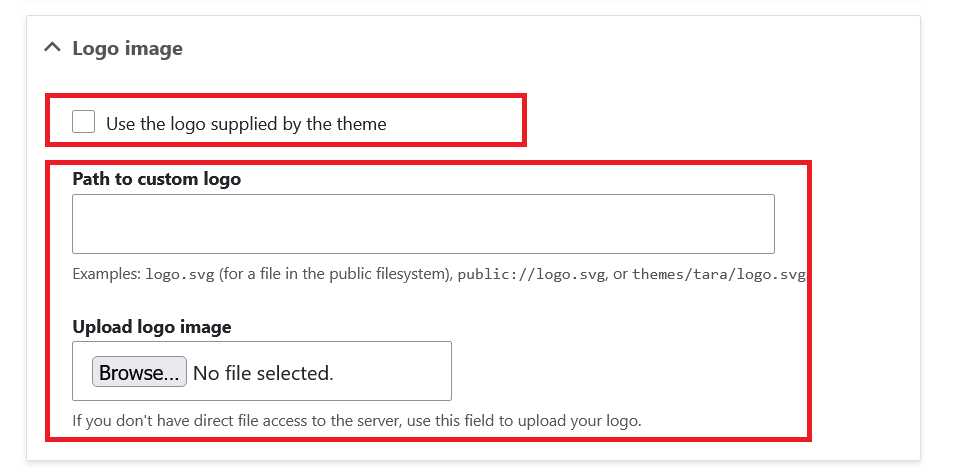Collapse the Logo image section chevron
The height and width of the screenshot is (473, 958).
point(53,47)
